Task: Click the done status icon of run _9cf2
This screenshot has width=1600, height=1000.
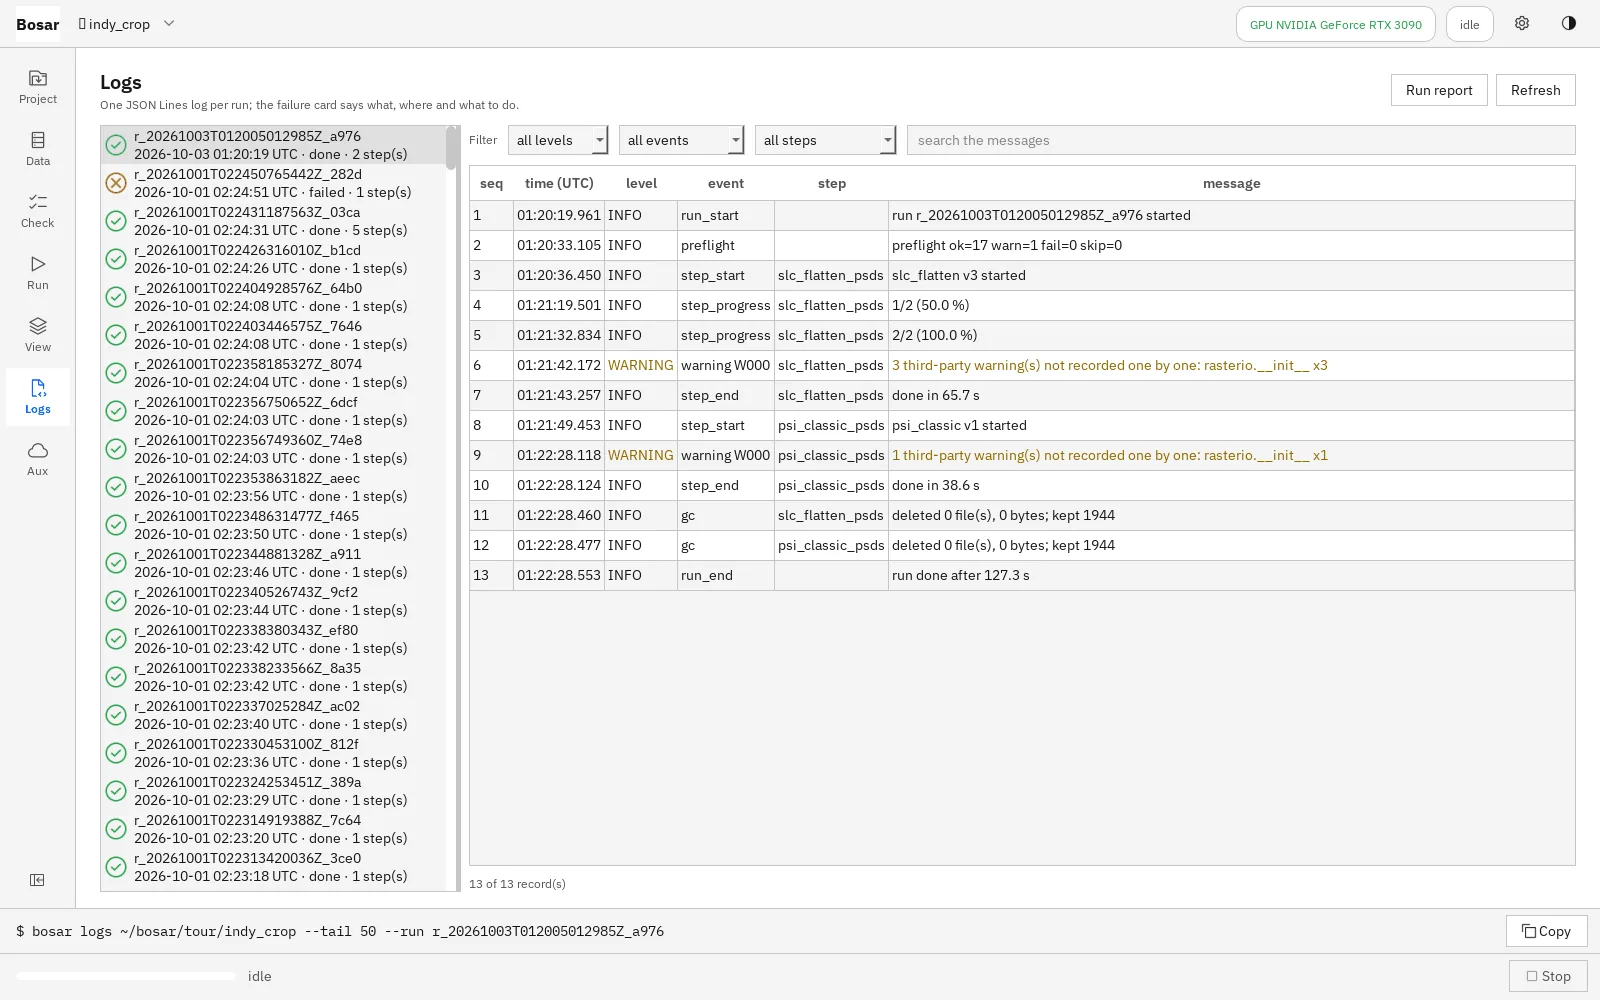Action: click(x=116, y=601)
